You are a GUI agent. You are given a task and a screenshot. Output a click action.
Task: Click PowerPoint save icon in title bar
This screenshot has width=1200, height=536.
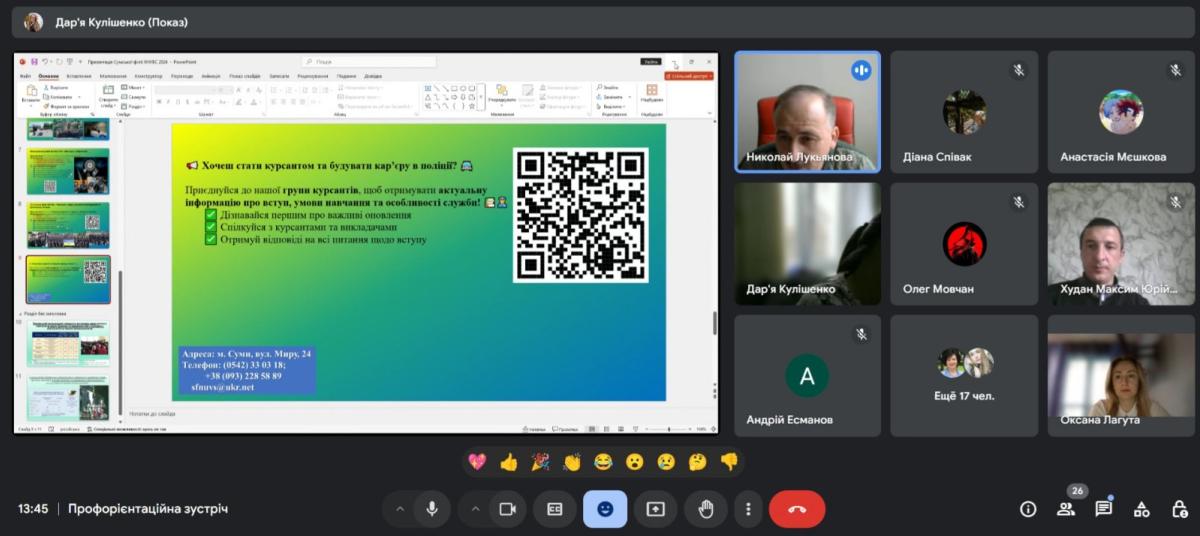(33, 61)
